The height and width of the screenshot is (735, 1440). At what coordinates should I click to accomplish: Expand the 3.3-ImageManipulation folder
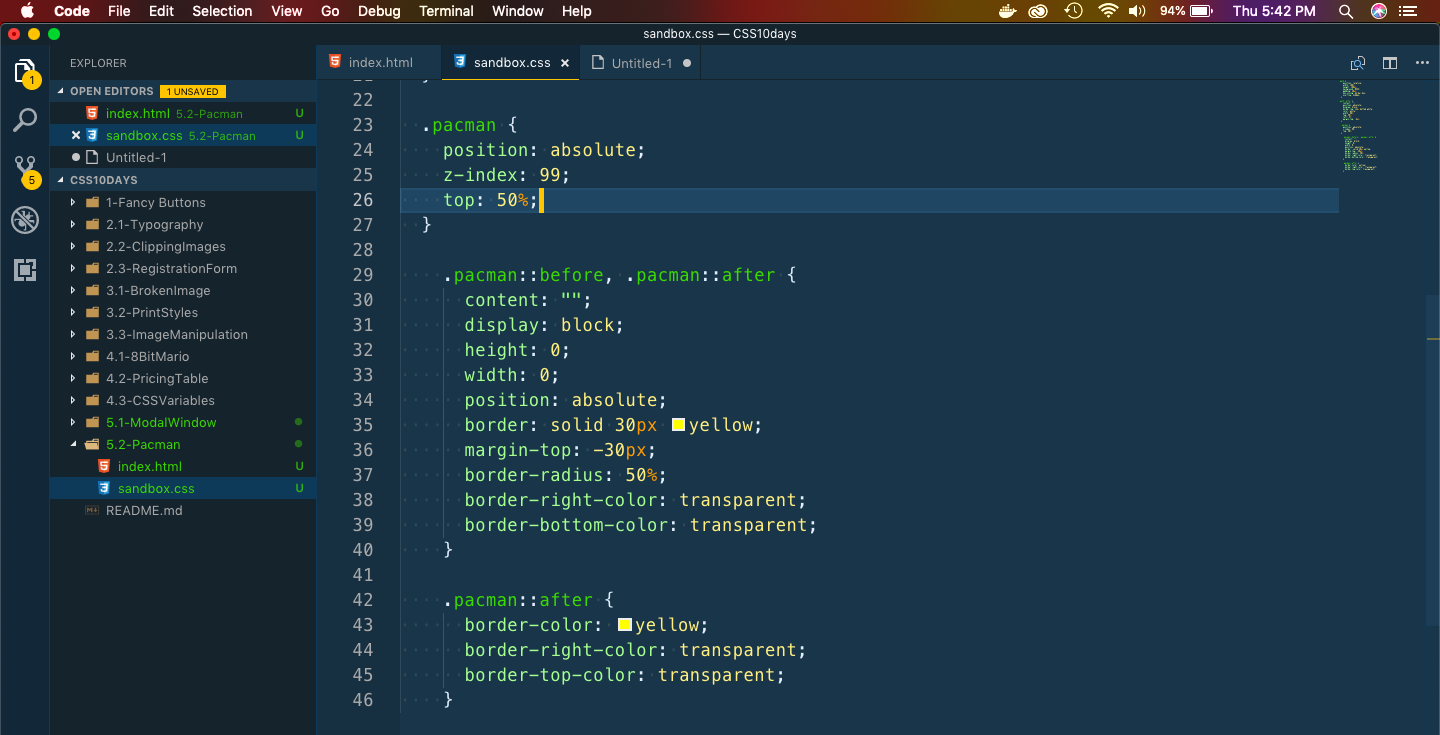[72, 334]
